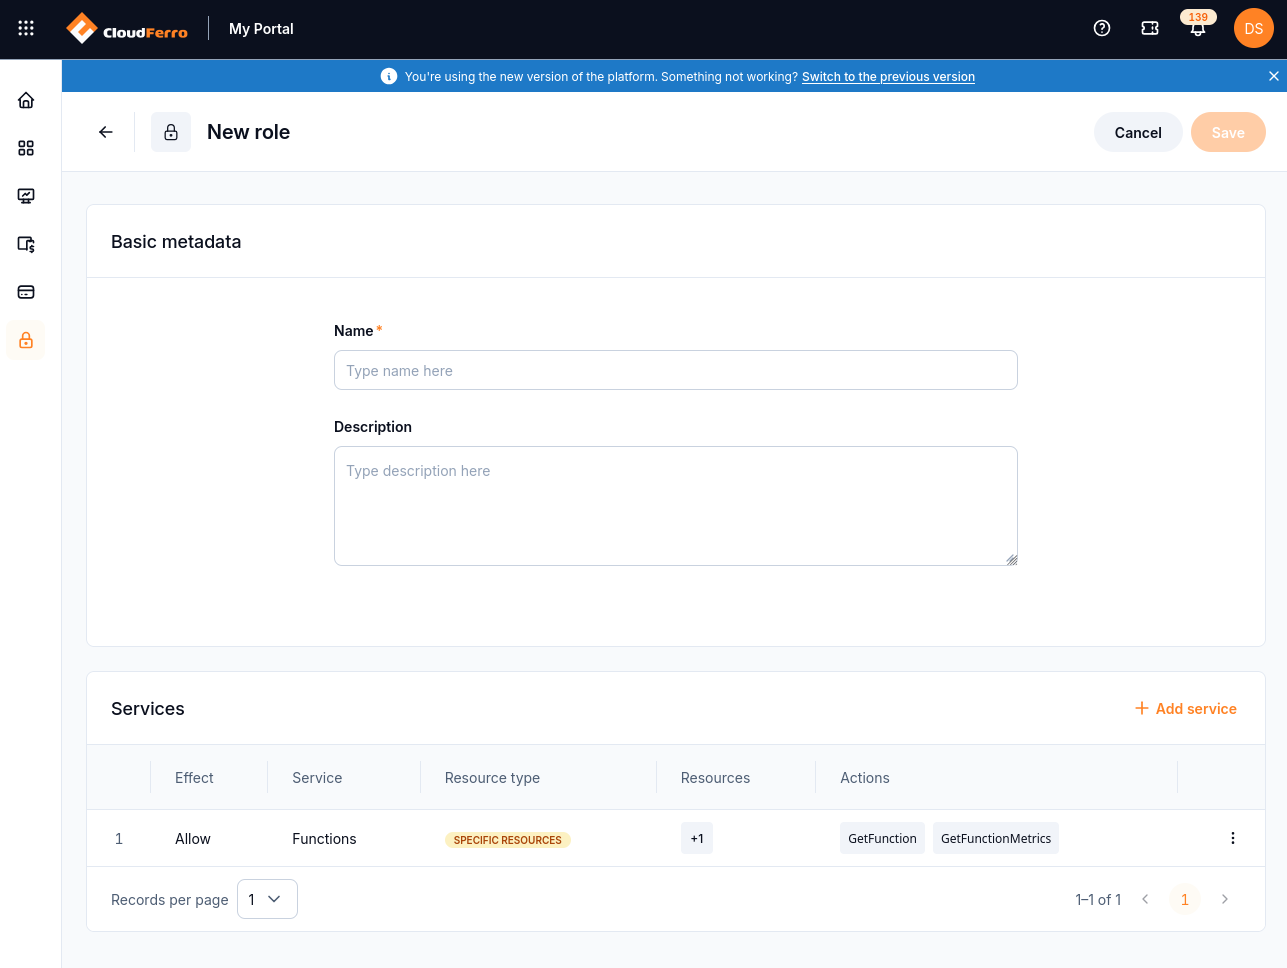The height and width of the screenshot is (968, 1287).
Task: Click the Save button
Action: 1228,132
